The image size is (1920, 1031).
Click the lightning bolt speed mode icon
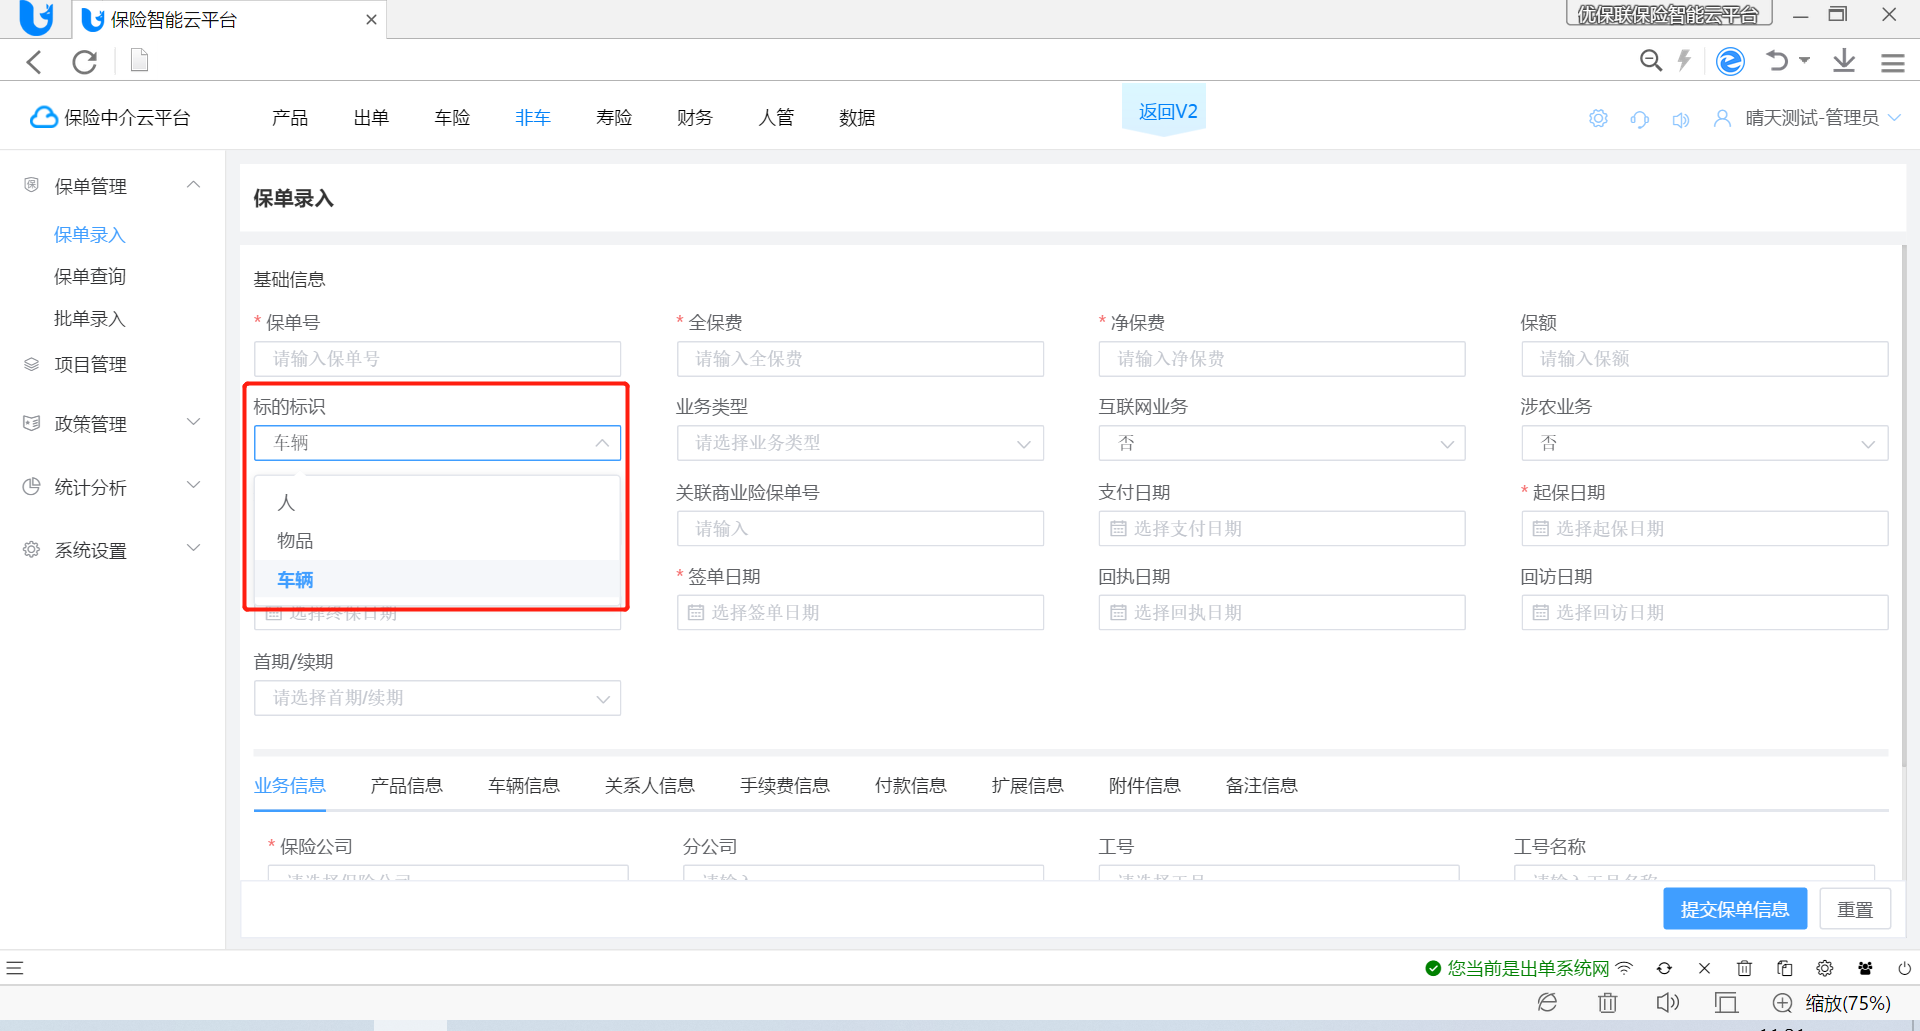click(1684, 61)
